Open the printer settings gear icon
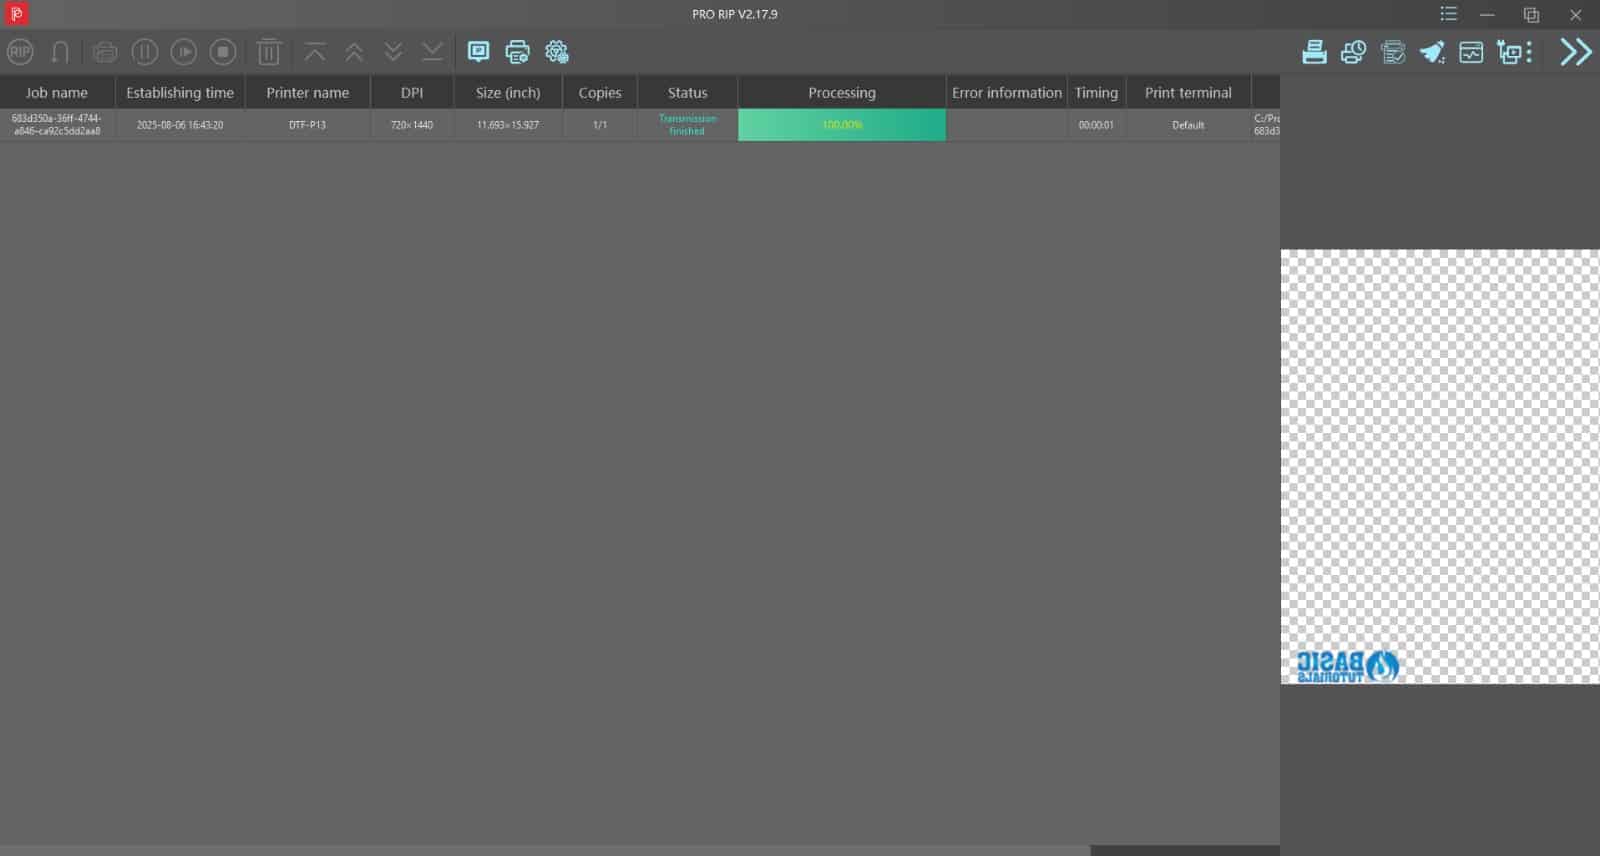The height and width of the screenshot is (856, 1600). [557, 52]
